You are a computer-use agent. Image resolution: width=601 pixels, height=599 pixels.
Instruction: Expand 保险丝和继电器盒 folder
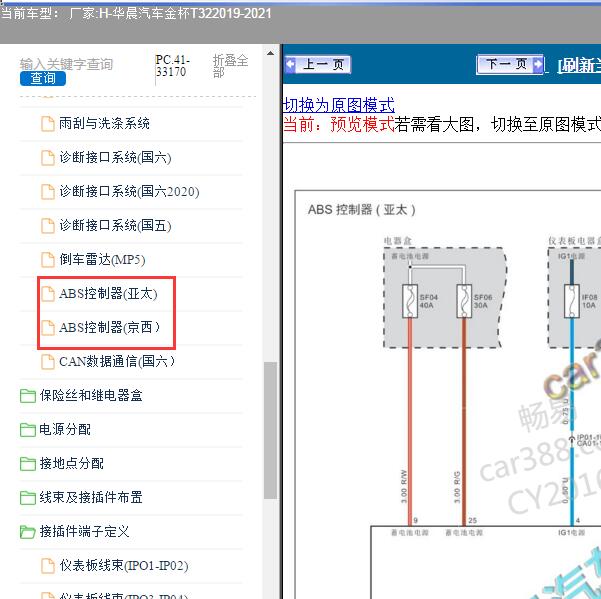click(x=91, y=395)
